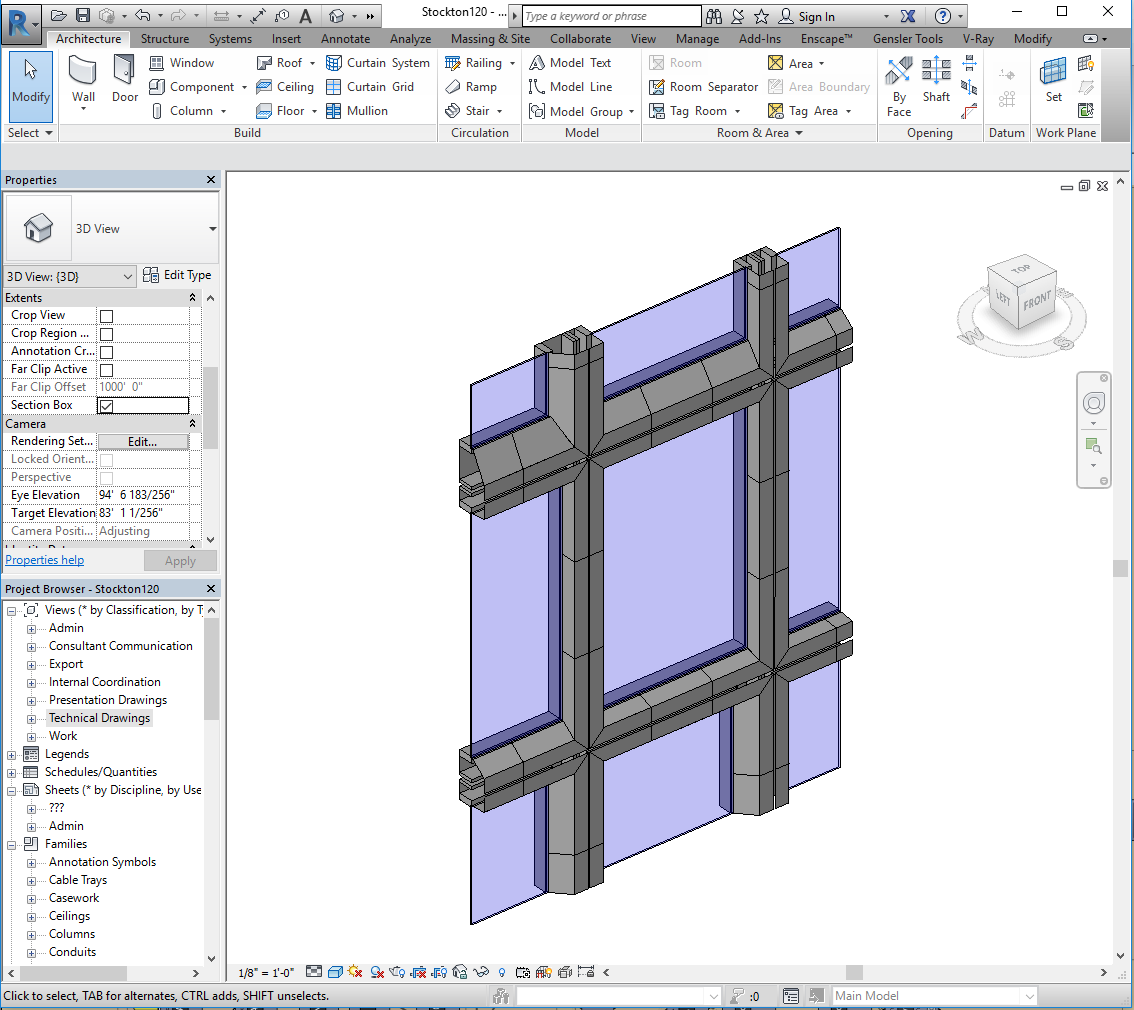
Task: Open the Properties help link
Action: click(45, 560)
